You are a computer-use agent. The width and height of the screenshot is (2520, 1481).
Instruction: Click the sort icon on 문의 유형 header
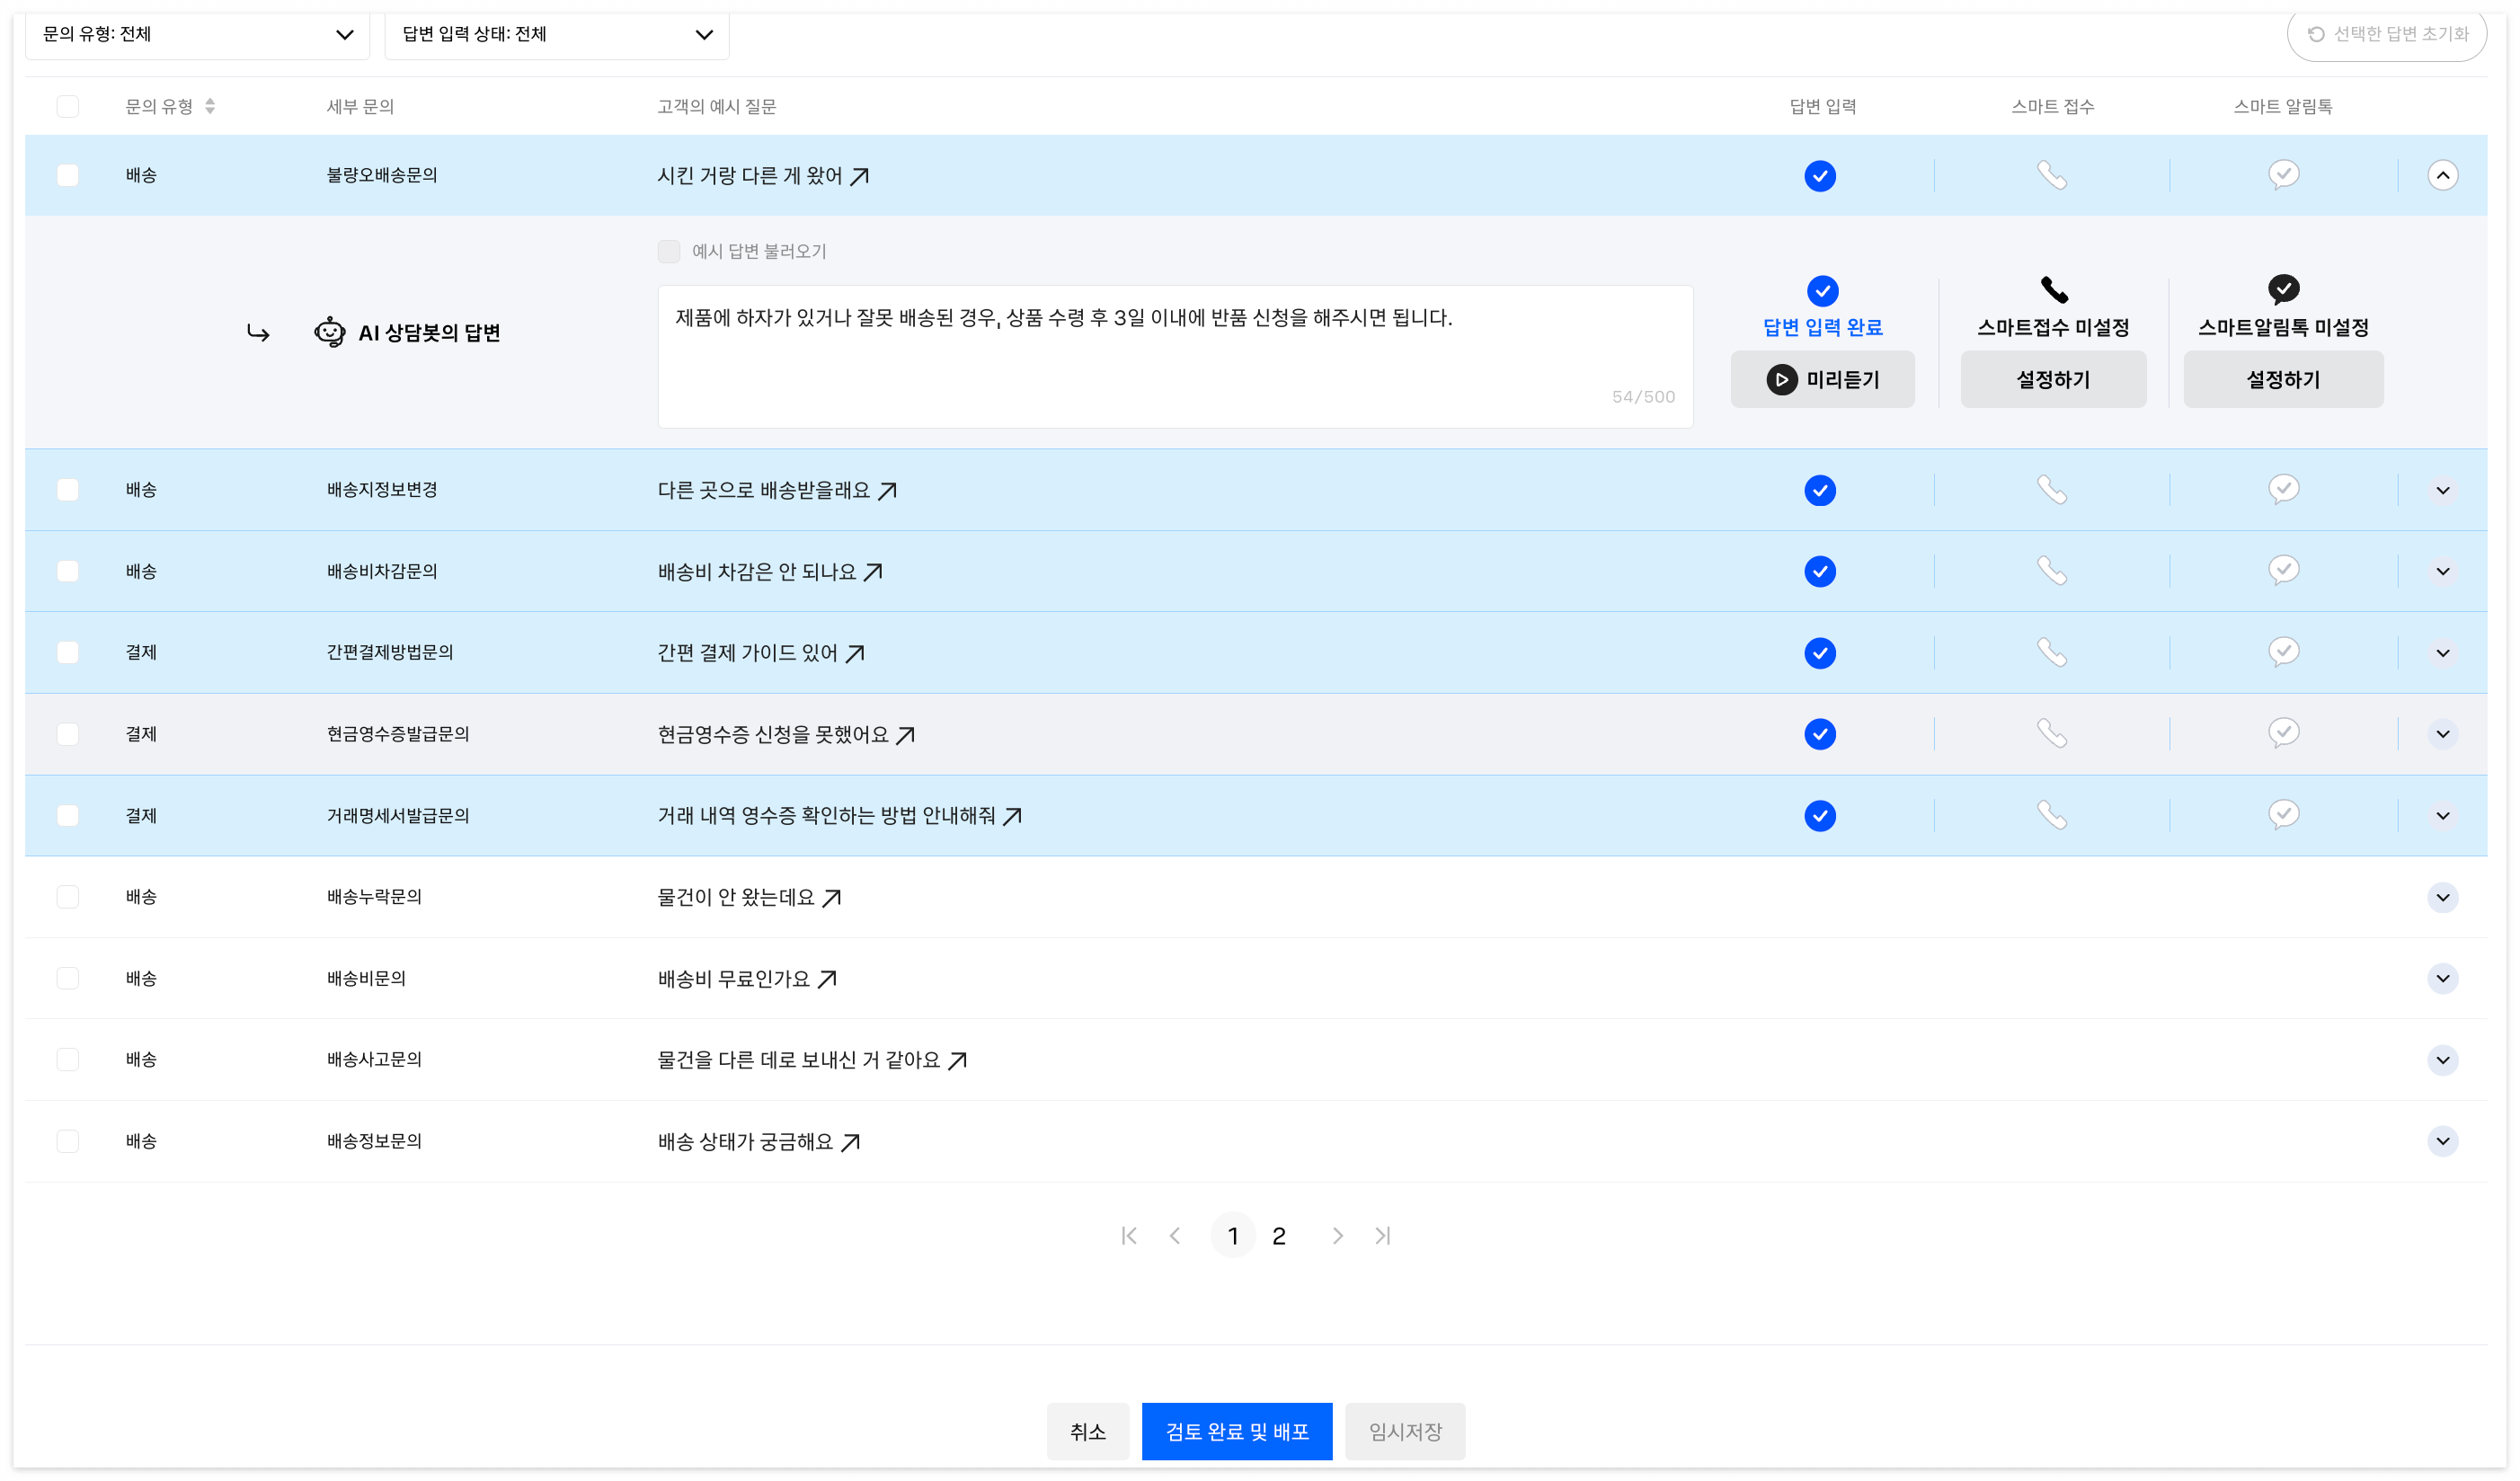click(x=210, y=106)
